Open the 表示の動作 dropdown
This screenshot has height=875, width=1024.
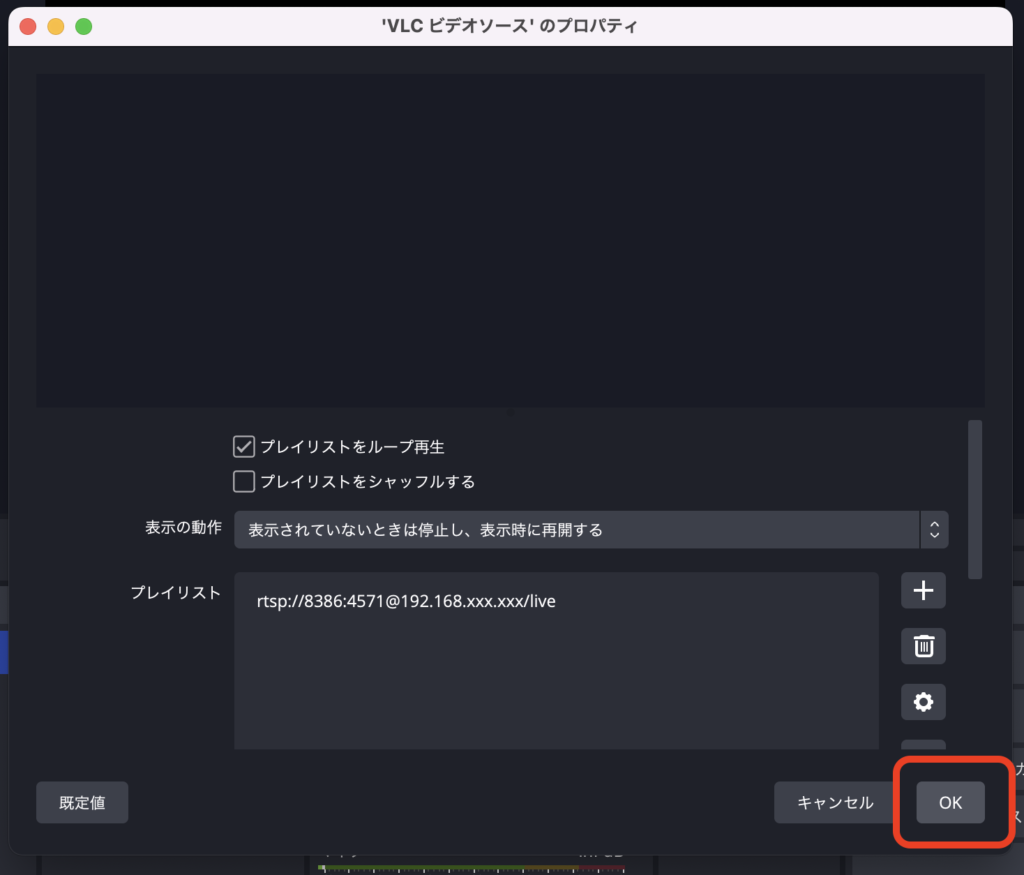pos(591,530)
